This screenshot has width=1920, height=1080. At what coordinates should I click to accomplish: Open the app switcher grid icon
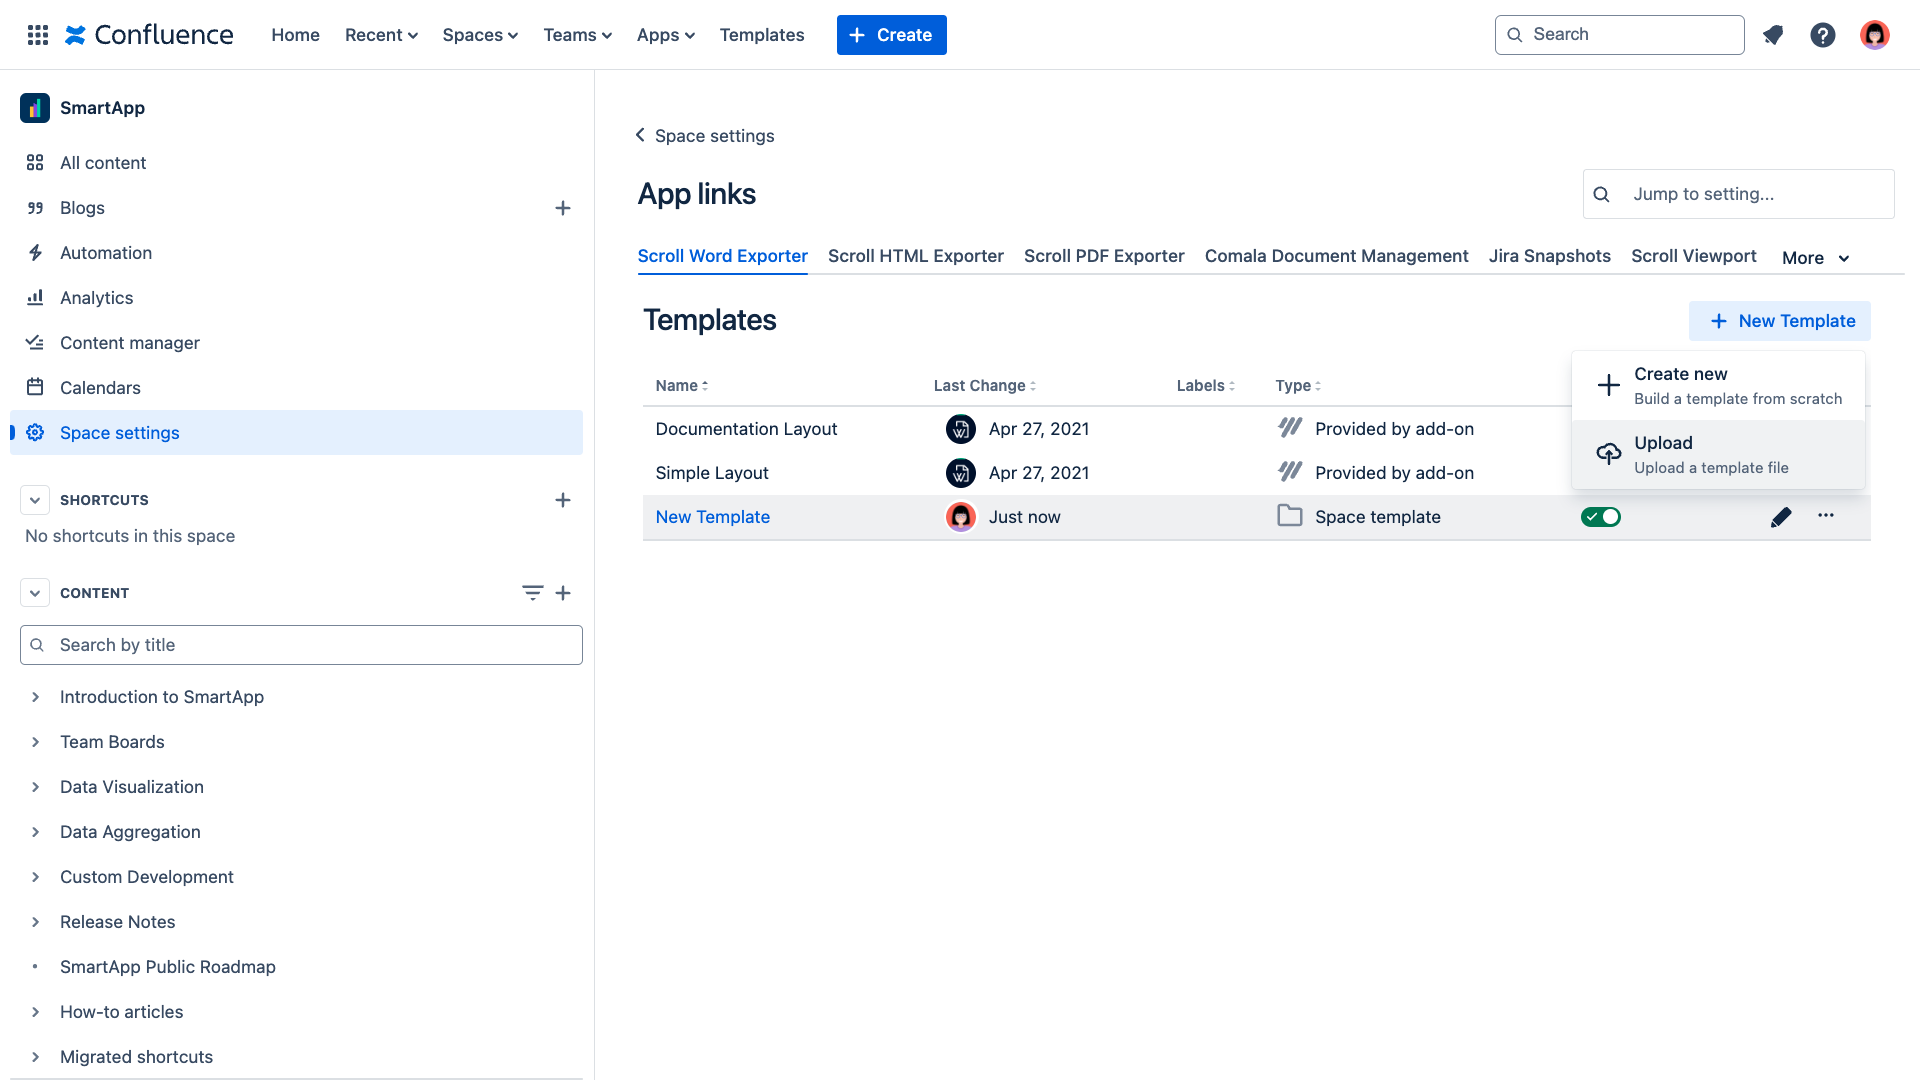pos(38,35)
